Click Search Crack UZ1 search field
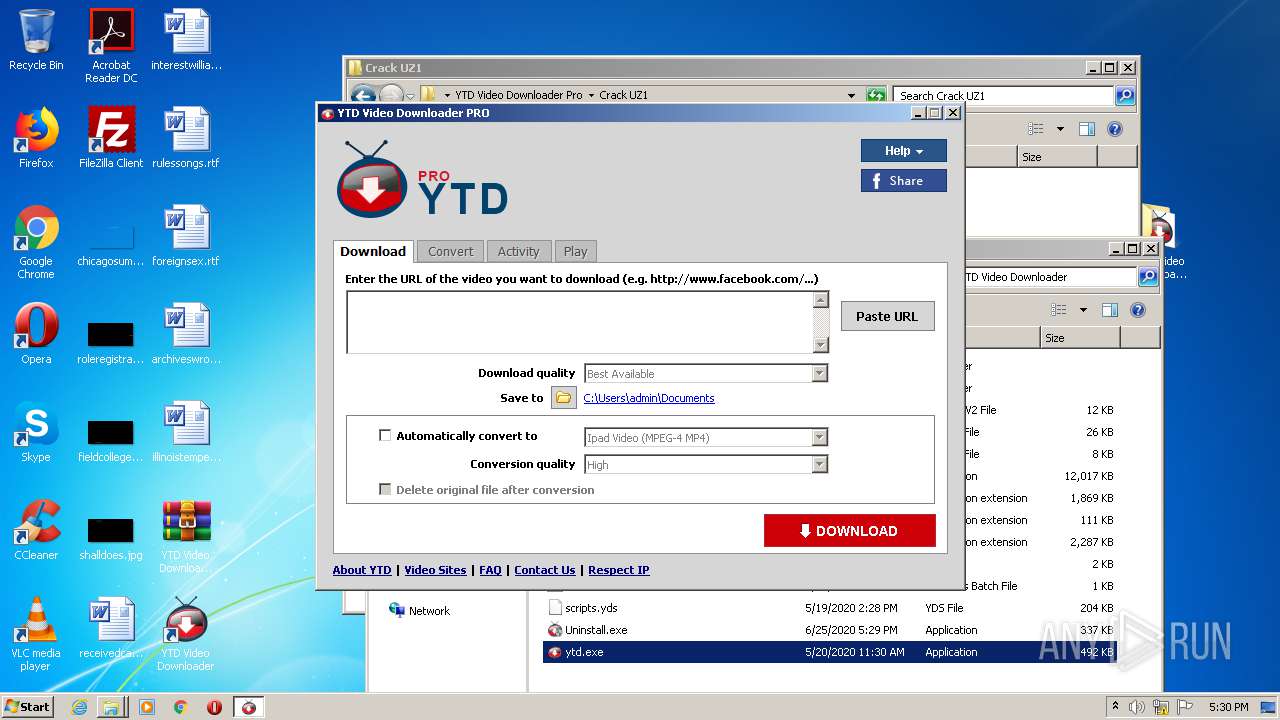Viewport: 1280px width, 720px height. 1003,96
